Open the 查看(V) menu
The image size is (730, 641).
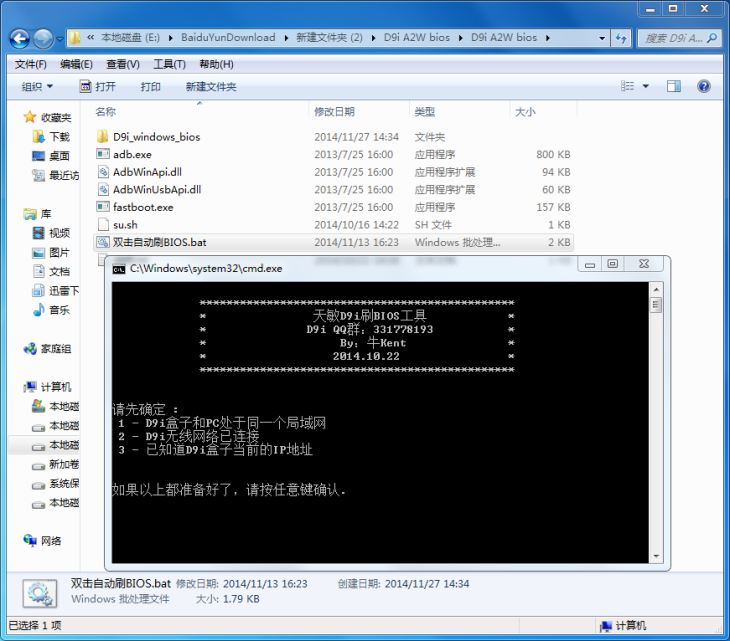coord(123,64)
